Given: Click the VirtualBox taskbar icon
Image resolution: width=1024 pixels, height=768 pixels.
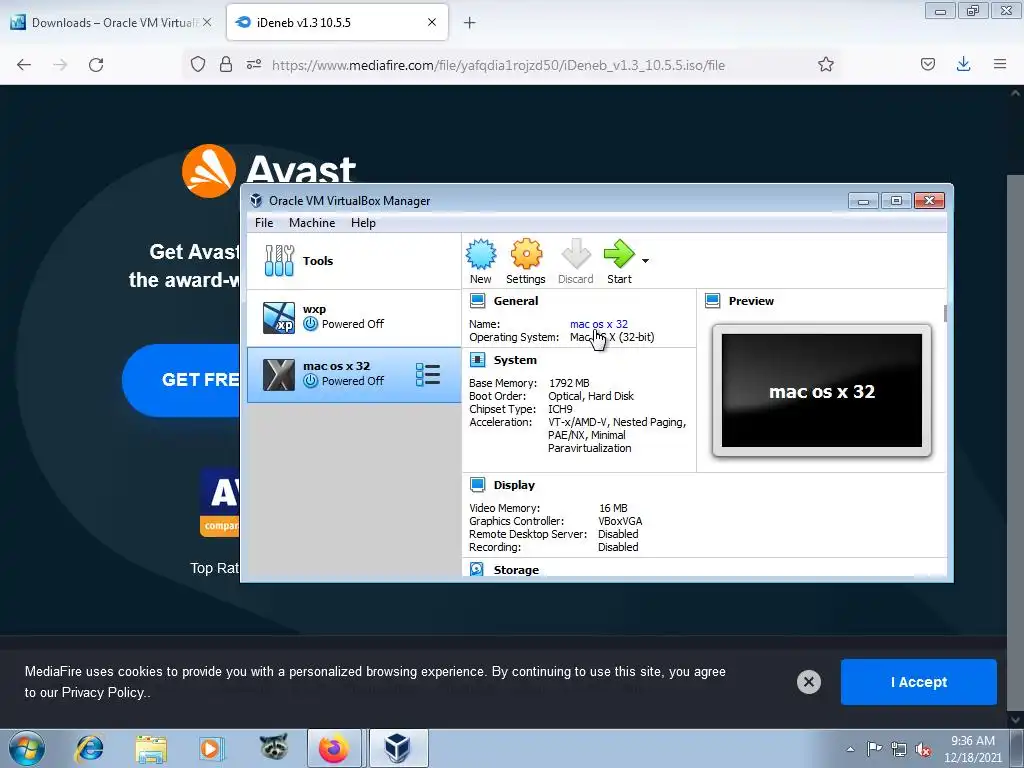Looking at the screenshot, I should [x=398, y=748].
